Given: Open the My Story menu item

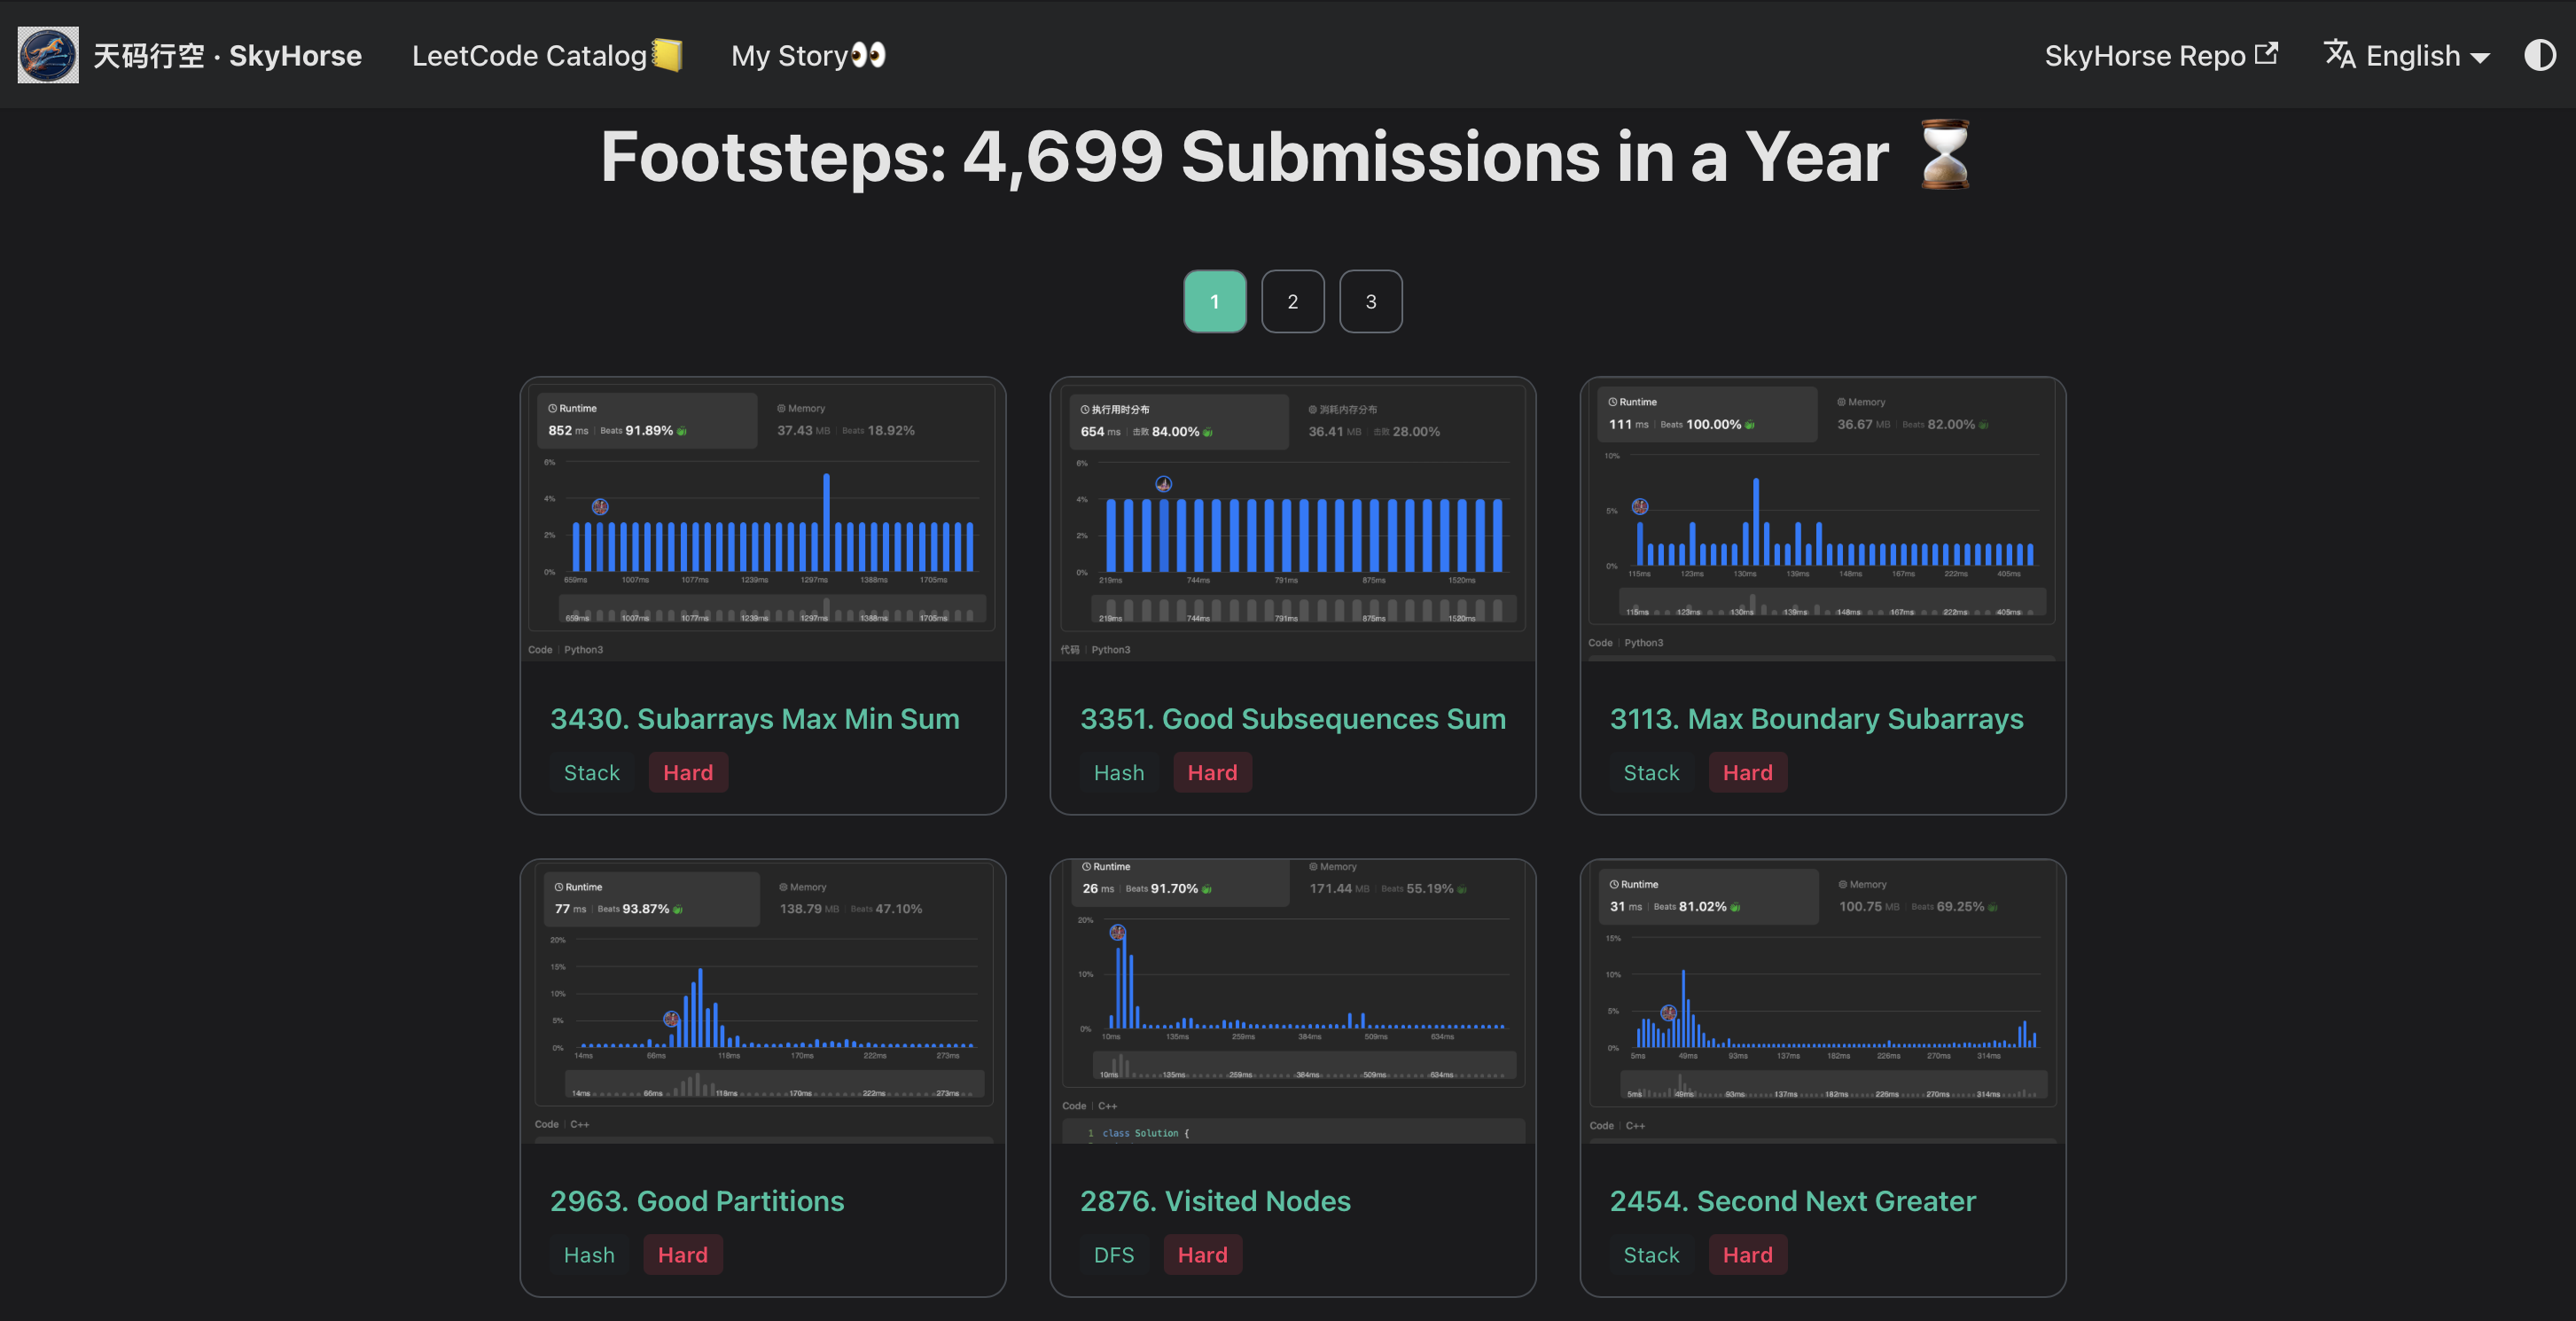Looking at the screenshot, I should [x=808, y=55].
